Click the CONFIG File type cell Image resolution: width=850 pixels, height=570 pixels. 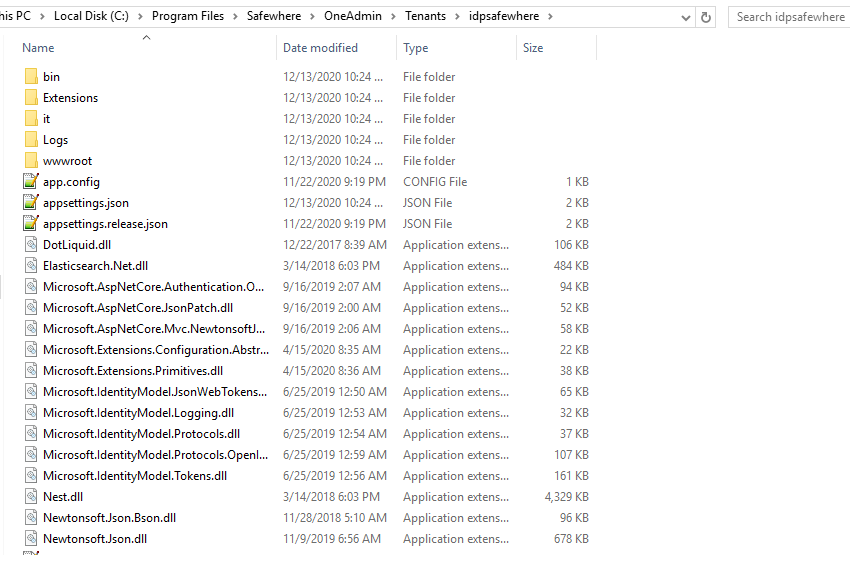[435, 182]
